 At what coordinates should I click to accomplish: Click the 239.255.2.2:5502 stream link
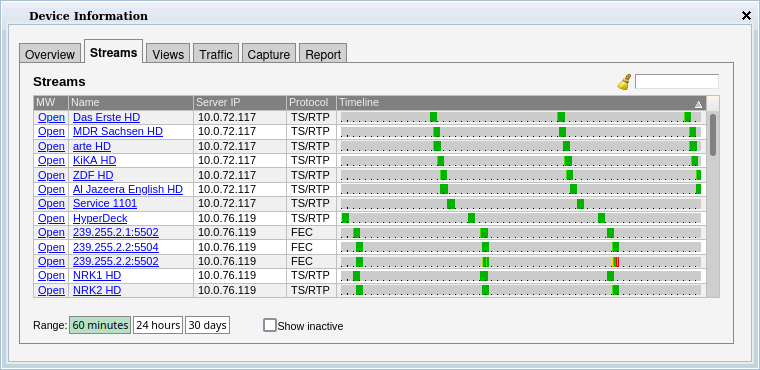coord(116,261)
